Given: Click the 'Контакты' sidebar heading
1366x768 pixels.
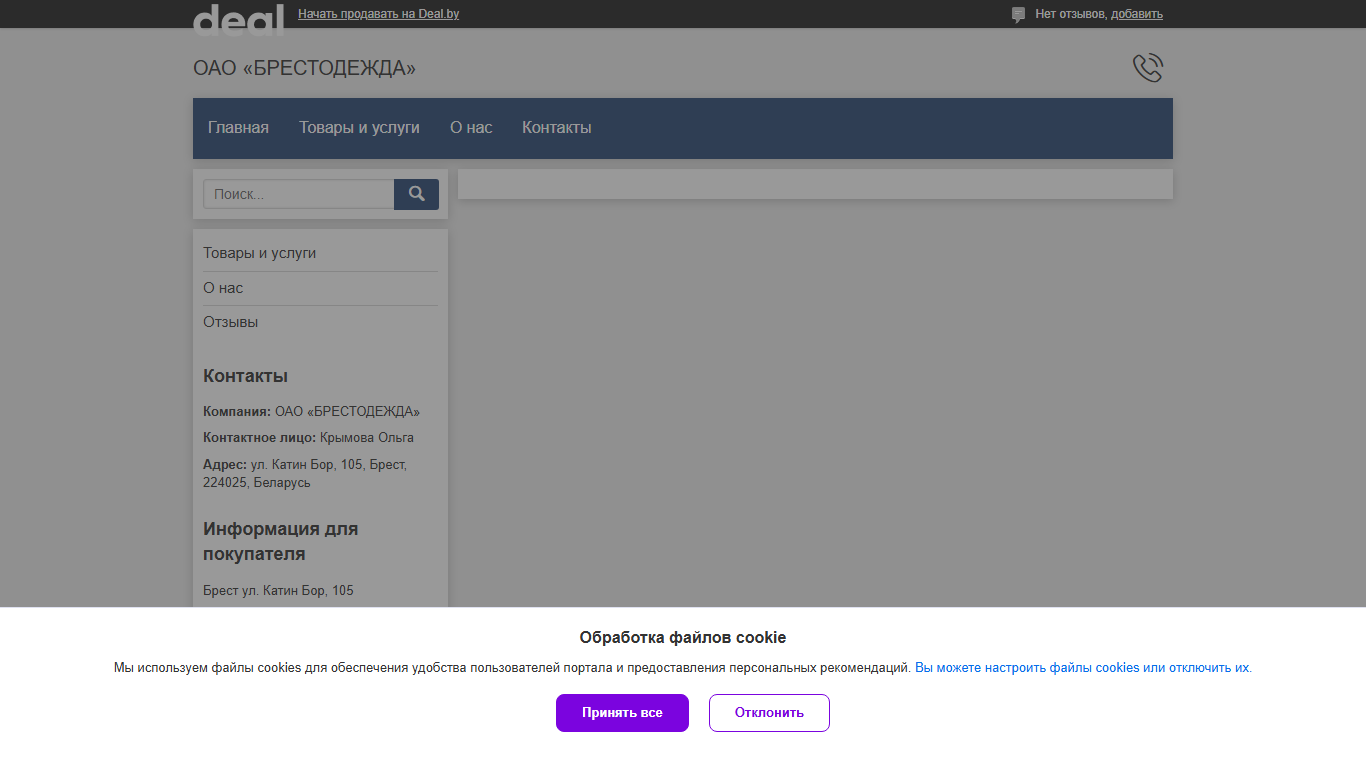Looking at the screenshot, I should point(245,376).
